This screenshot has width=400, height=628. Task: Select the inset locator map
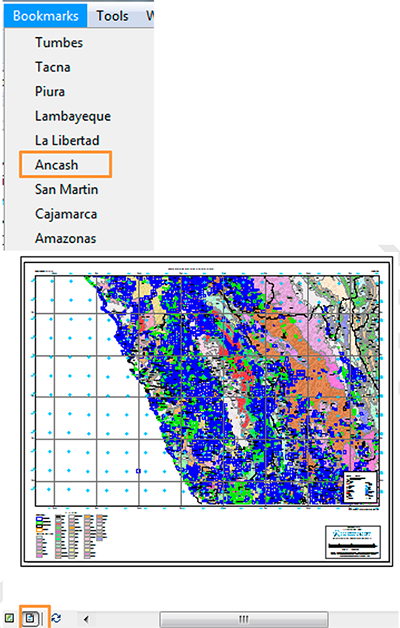point(360,487)
